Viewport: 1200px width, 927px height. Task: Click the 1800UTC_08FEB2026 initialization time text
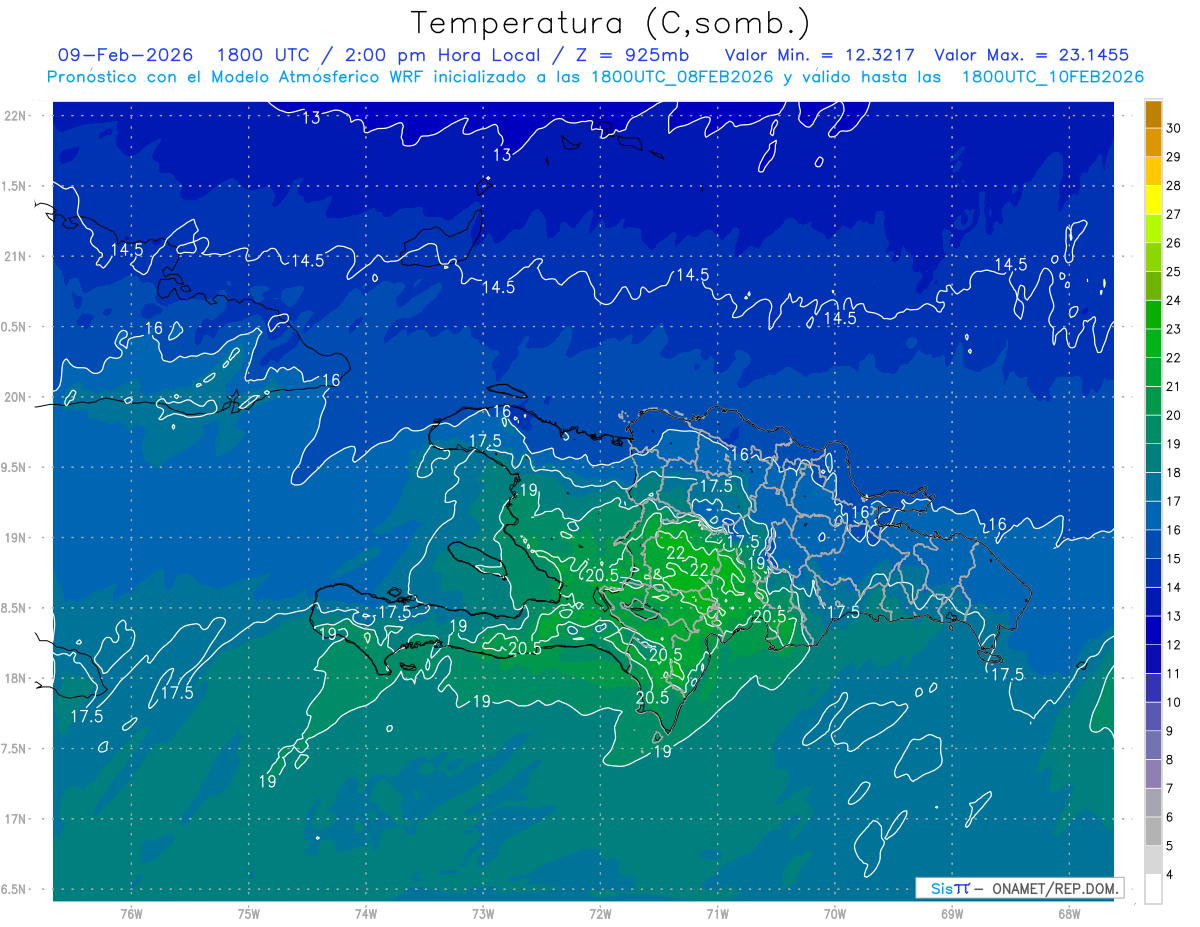(x=682, y=77)
